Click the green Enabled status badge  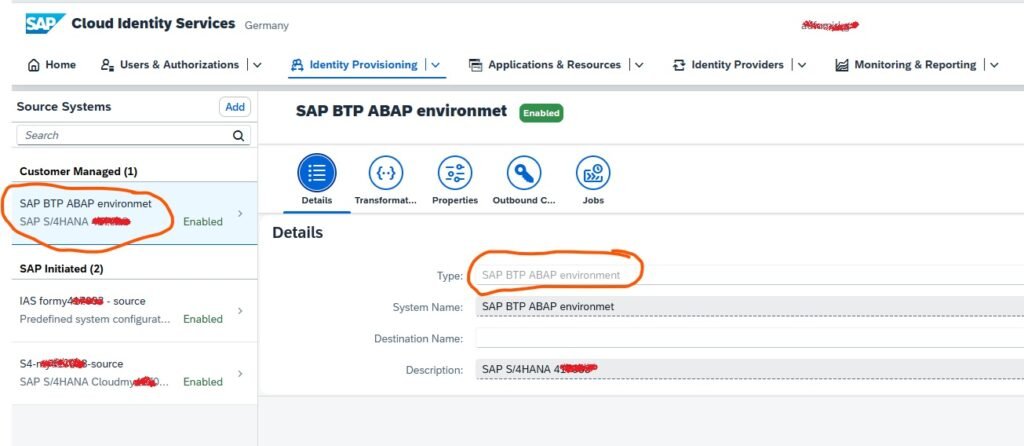541,113
